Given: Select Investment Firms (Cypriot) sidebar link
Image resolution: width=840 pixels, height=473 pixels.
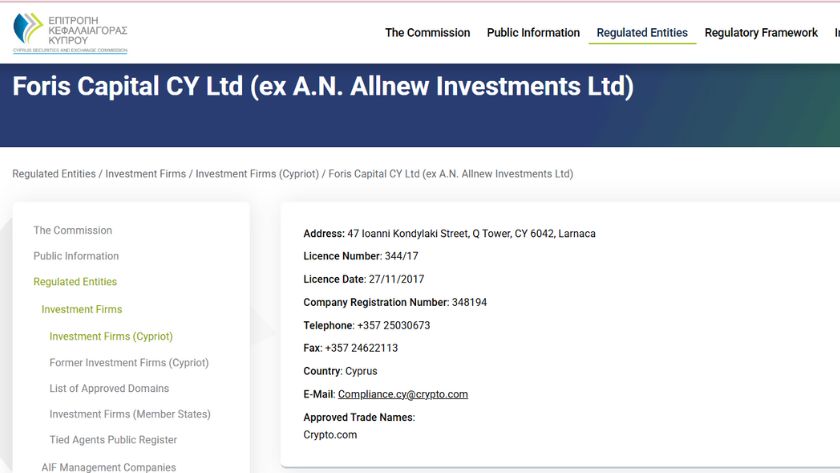Looking at the screenshot, I should click(111, 337).
